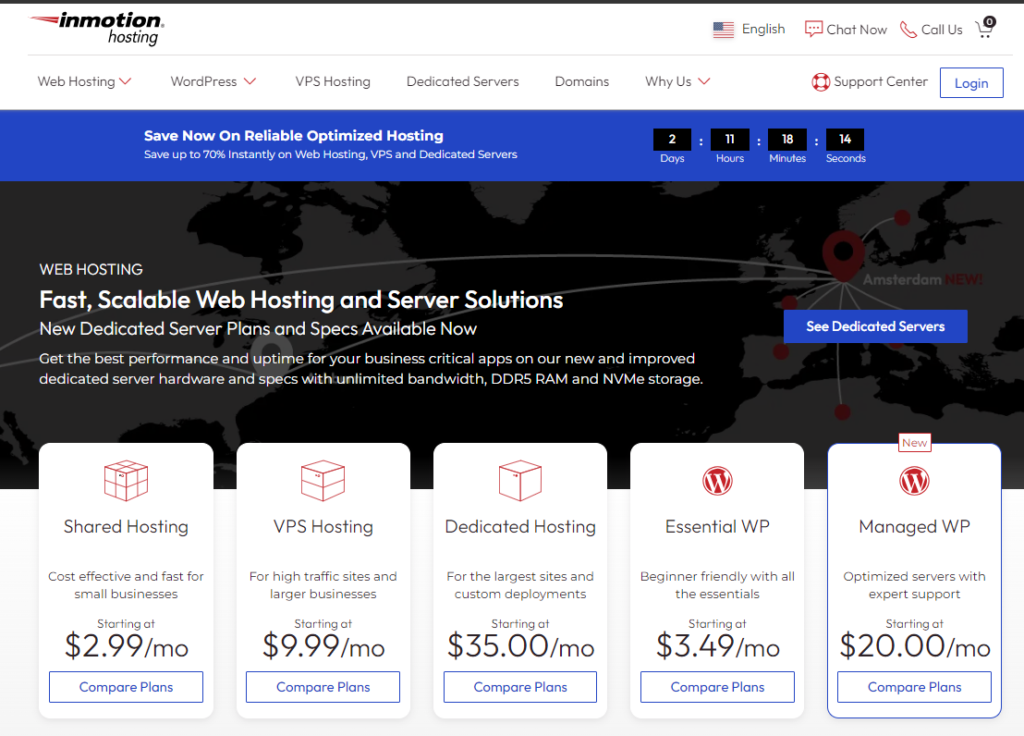Image resolution: width=1024 pixels, height=736 pixels.
Task: Open the Domains menu item
Action: pyautogui.click(x=582, y=82)
